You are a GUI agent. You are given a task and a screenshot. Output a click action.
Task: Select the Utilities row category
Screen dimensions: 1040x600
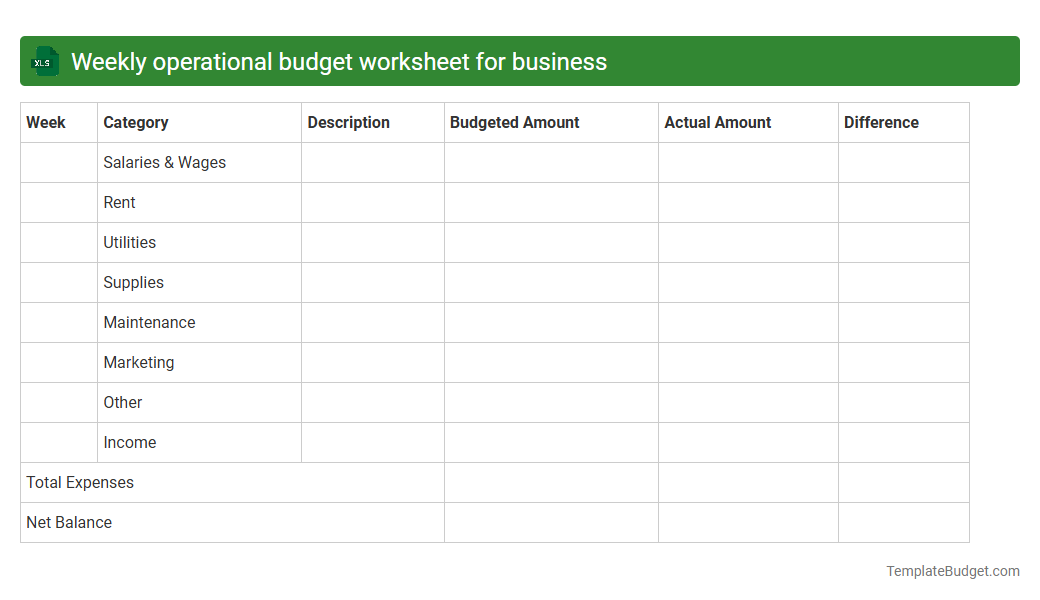pos(129,242)
